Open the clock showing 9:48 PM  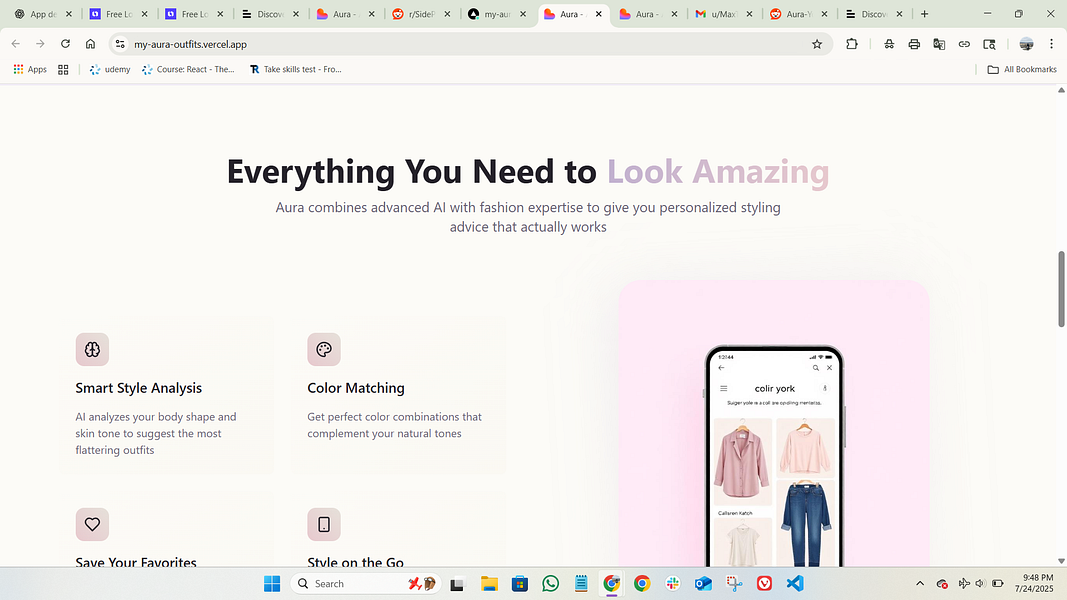[1034, 584]
